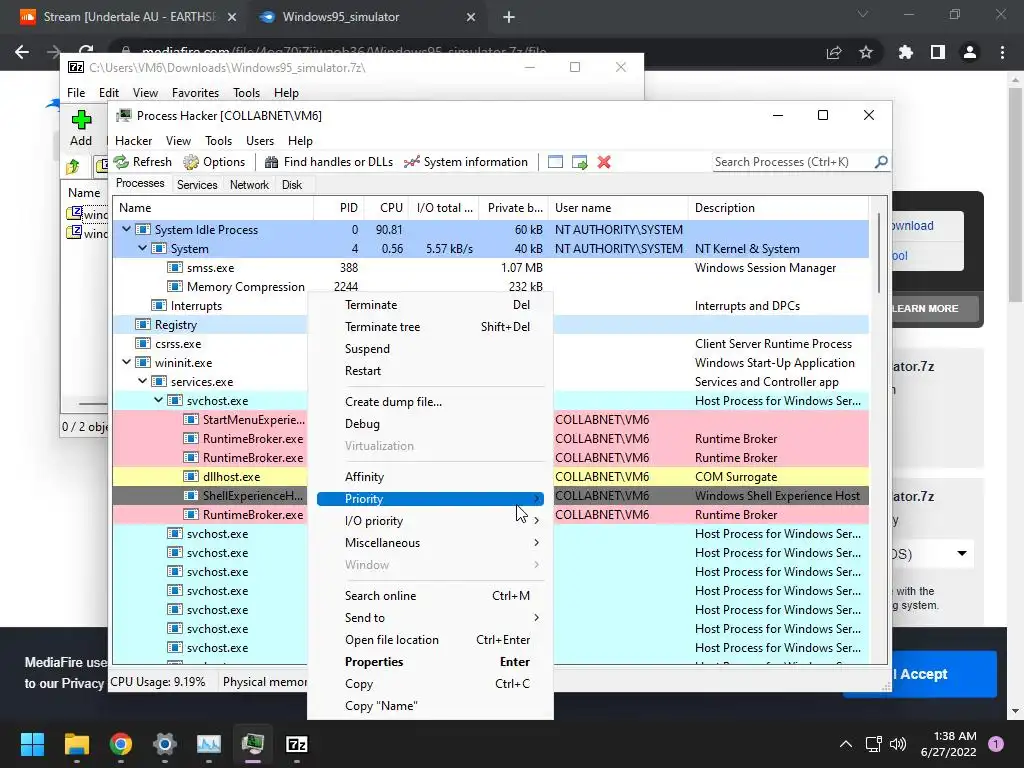Select Create dump file entry

point(430,402)
